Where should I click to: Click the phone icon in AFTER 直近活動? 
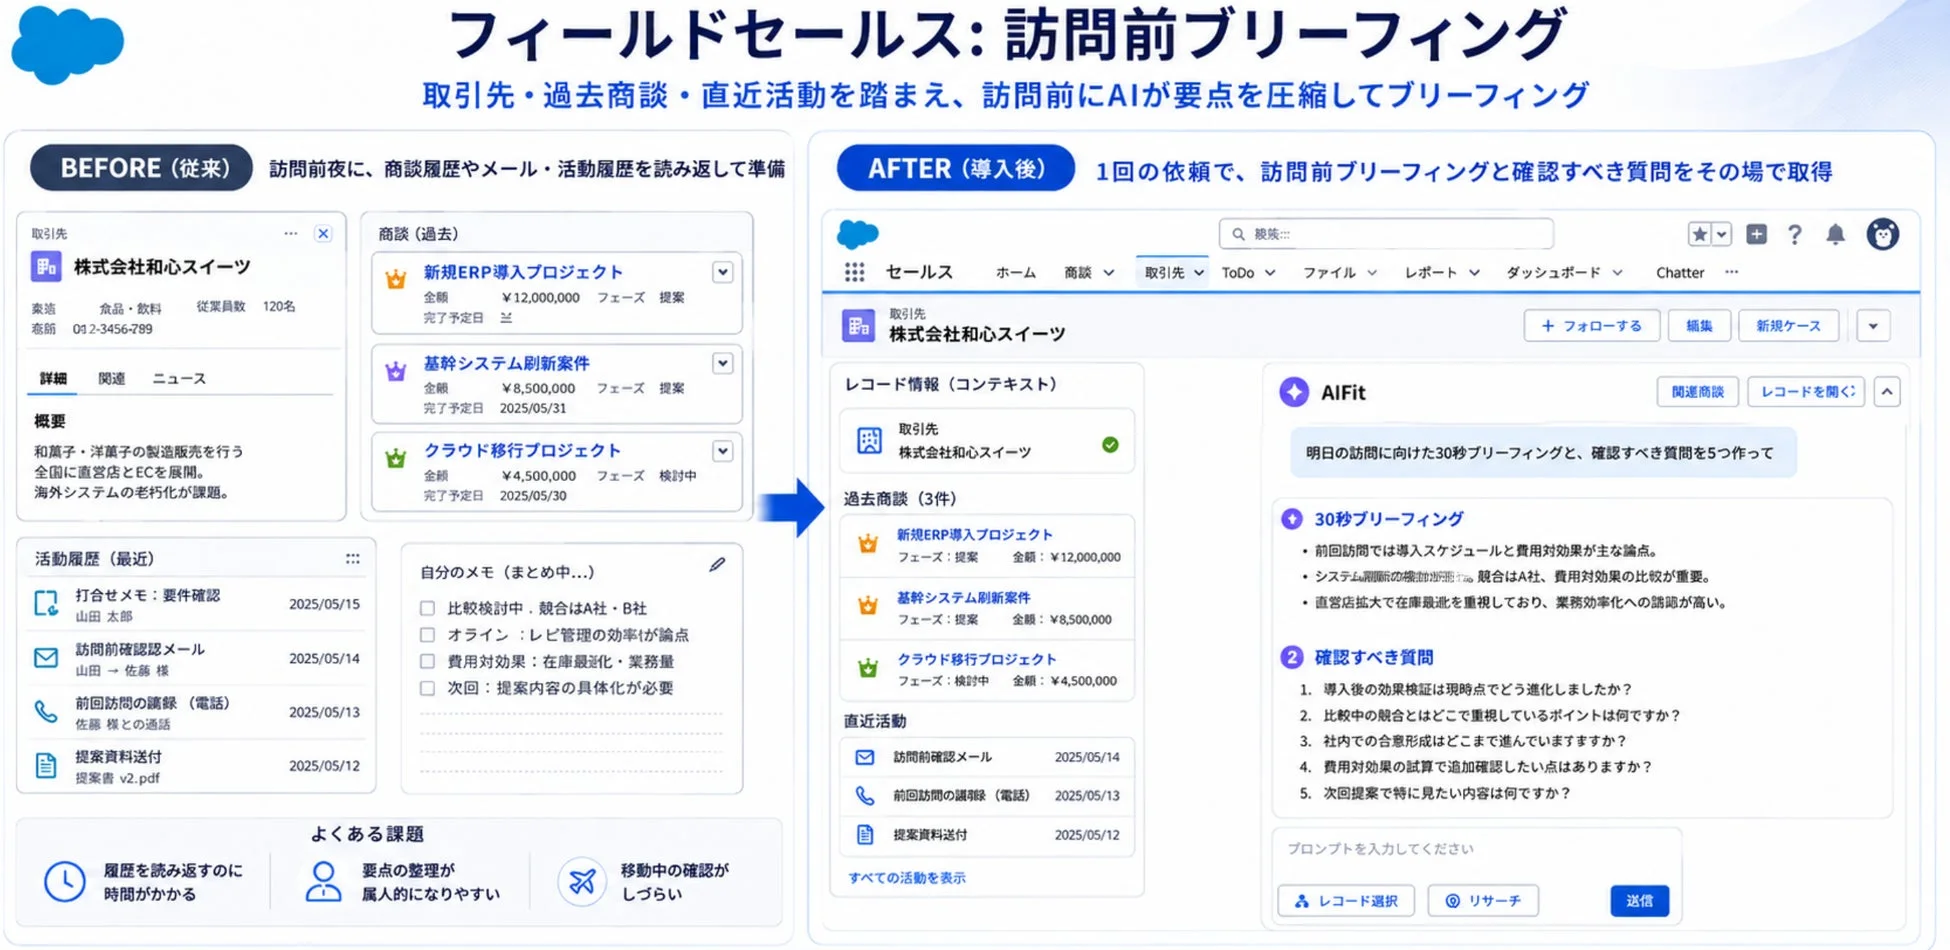(865, 795)
